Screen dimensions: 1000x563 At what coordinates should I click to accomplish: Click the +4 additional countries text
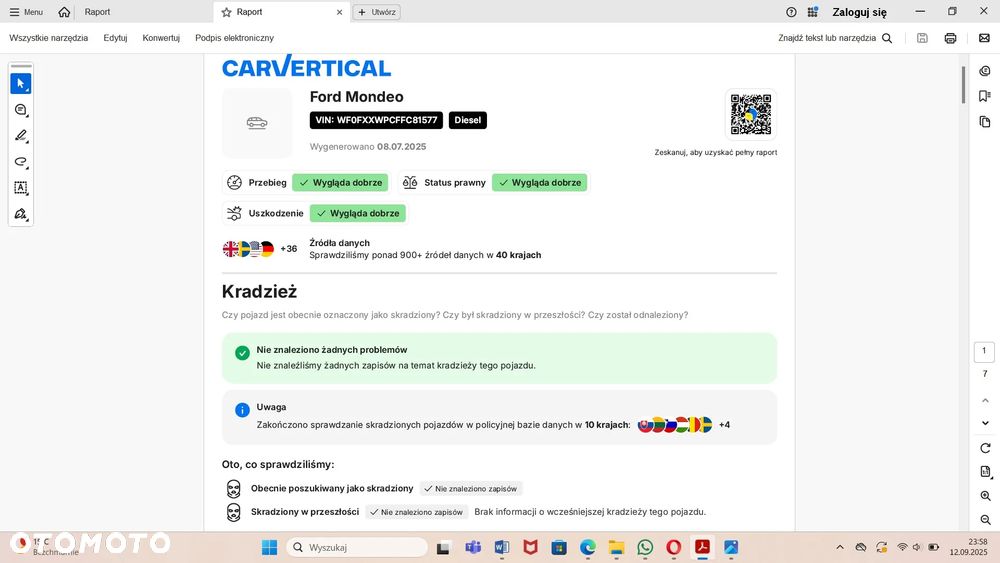[724, 425]
